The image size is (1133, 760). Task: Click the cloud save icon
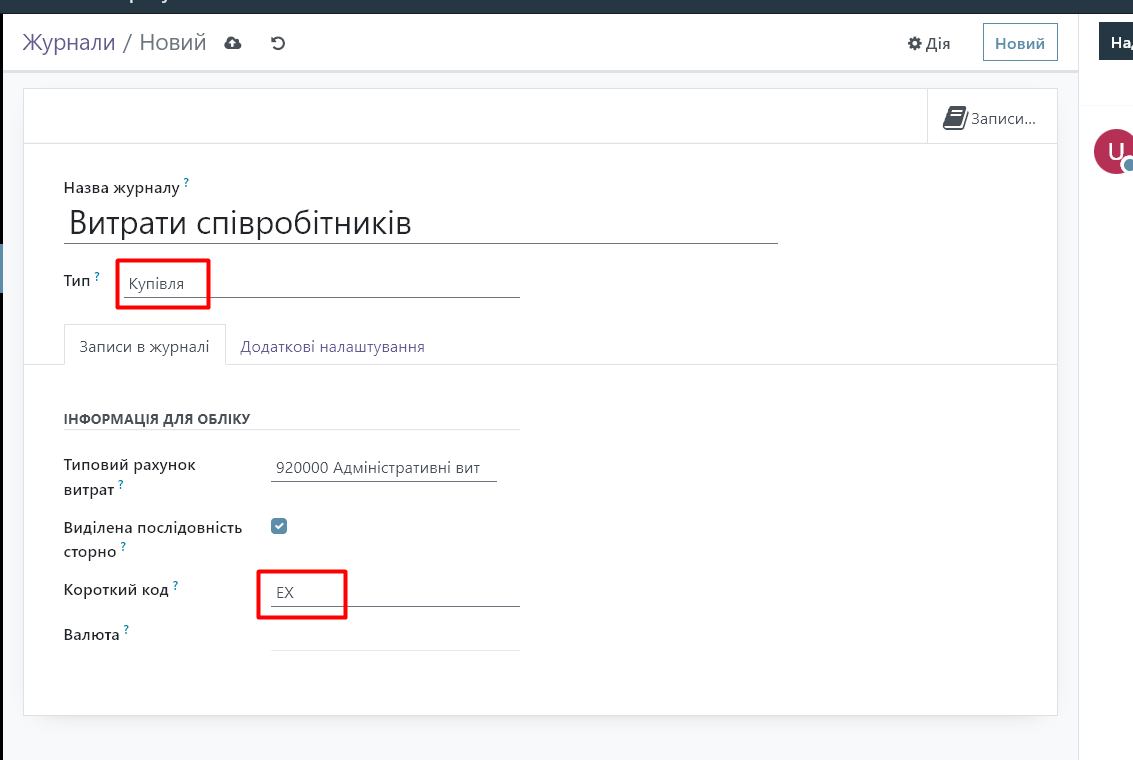(x=233, y=43)
